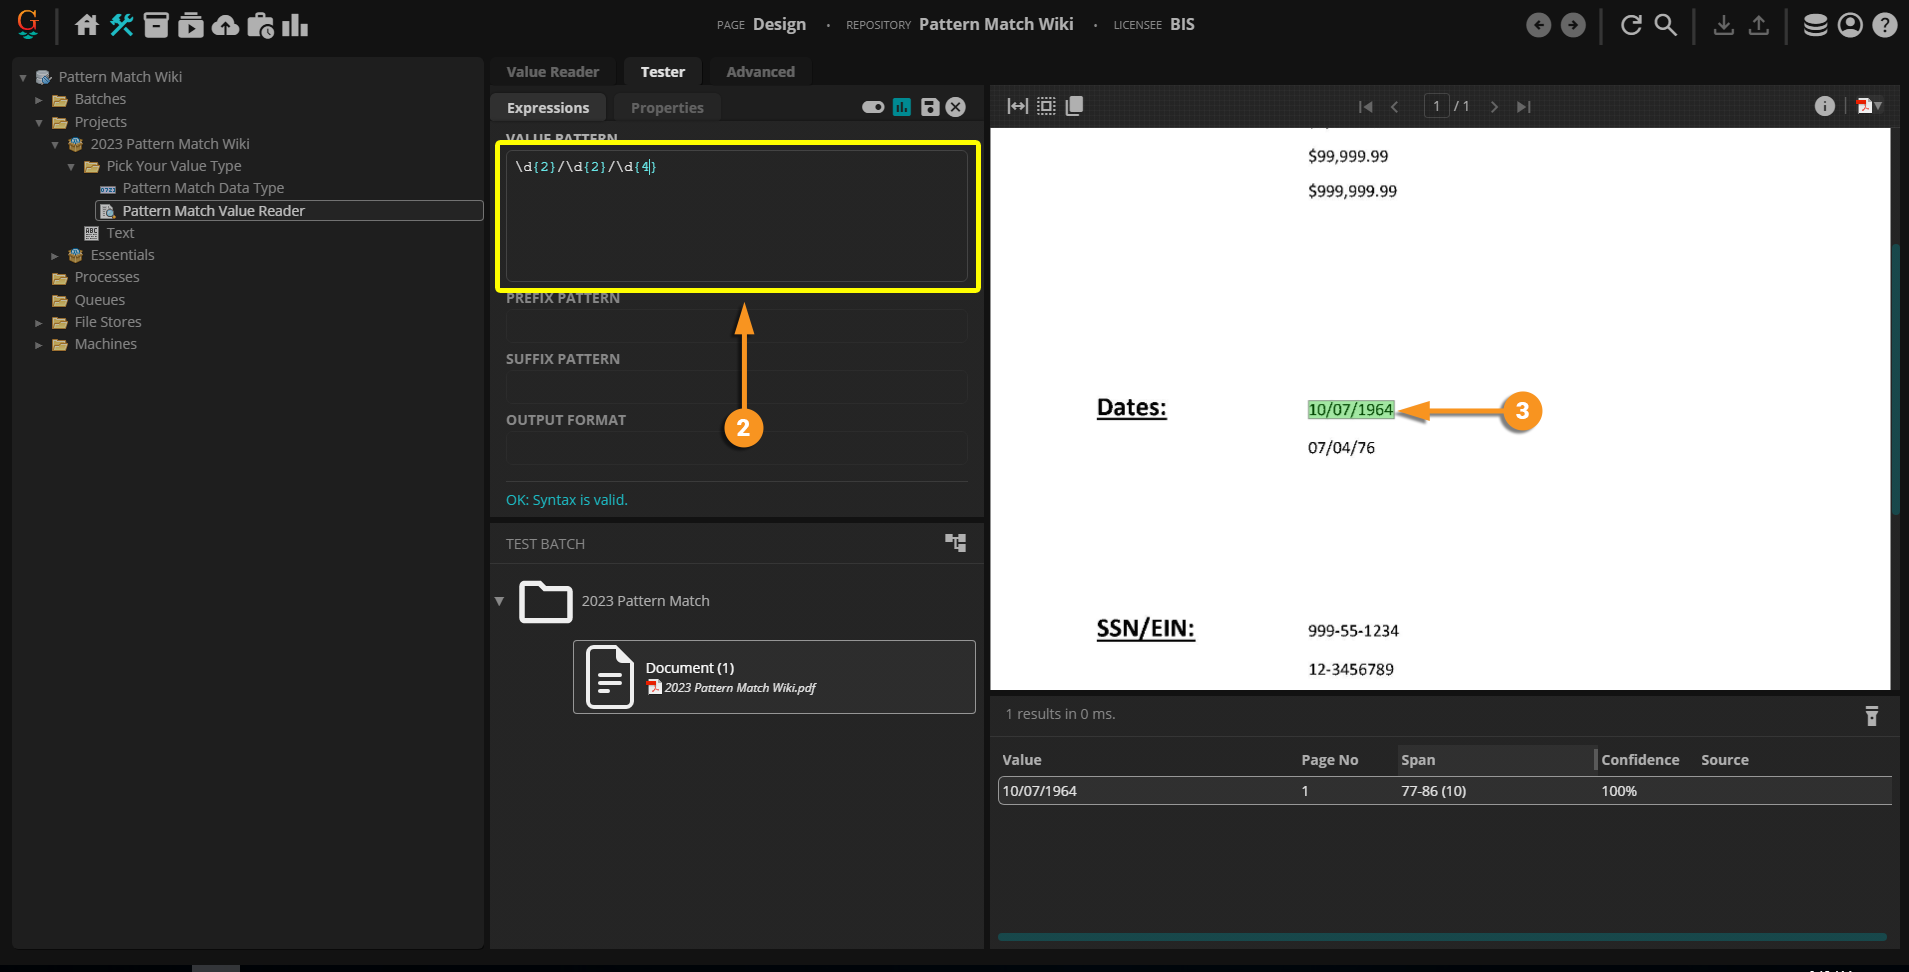Open the help question mark icon
Screen dimensions: 1909x972
pos(1885,25)
